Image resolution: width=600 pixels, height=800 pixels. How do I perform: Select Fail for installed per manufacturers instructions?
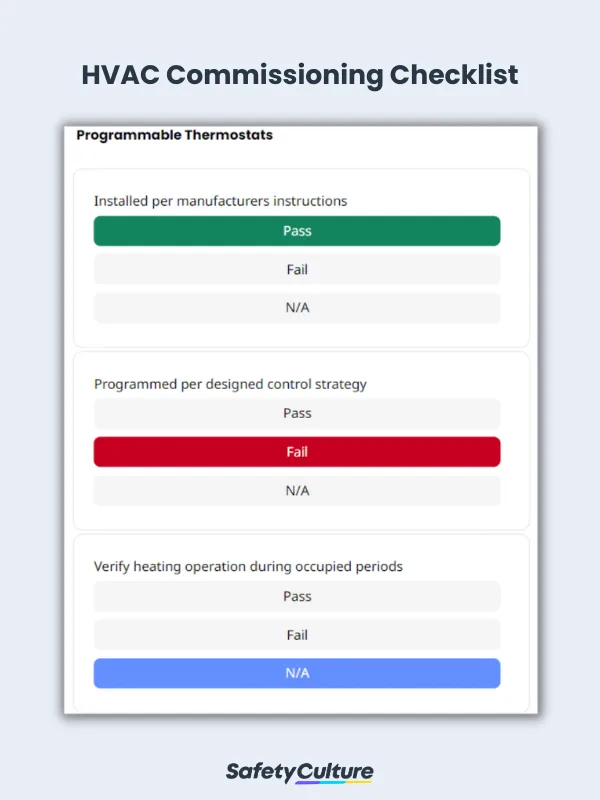click(x=296, y=269)
